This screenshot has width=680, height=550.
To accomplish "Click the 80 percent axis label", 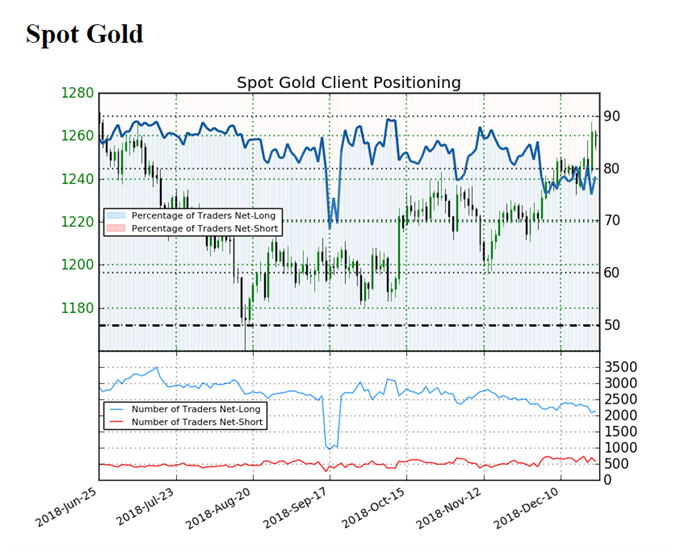I will [612, 169].
